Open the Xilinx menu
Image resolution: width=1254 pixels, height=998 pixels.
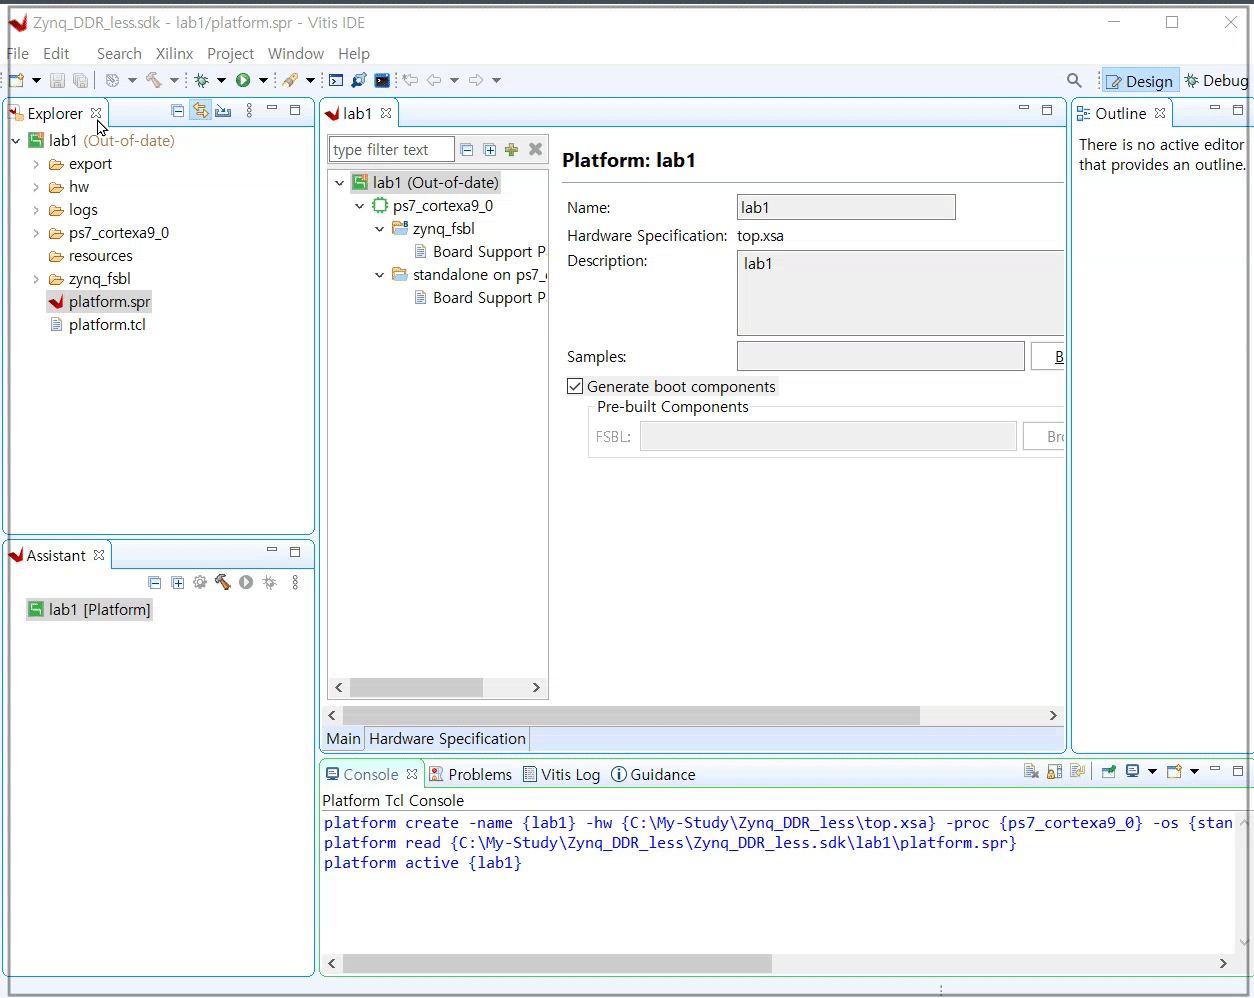click(174, 53)
